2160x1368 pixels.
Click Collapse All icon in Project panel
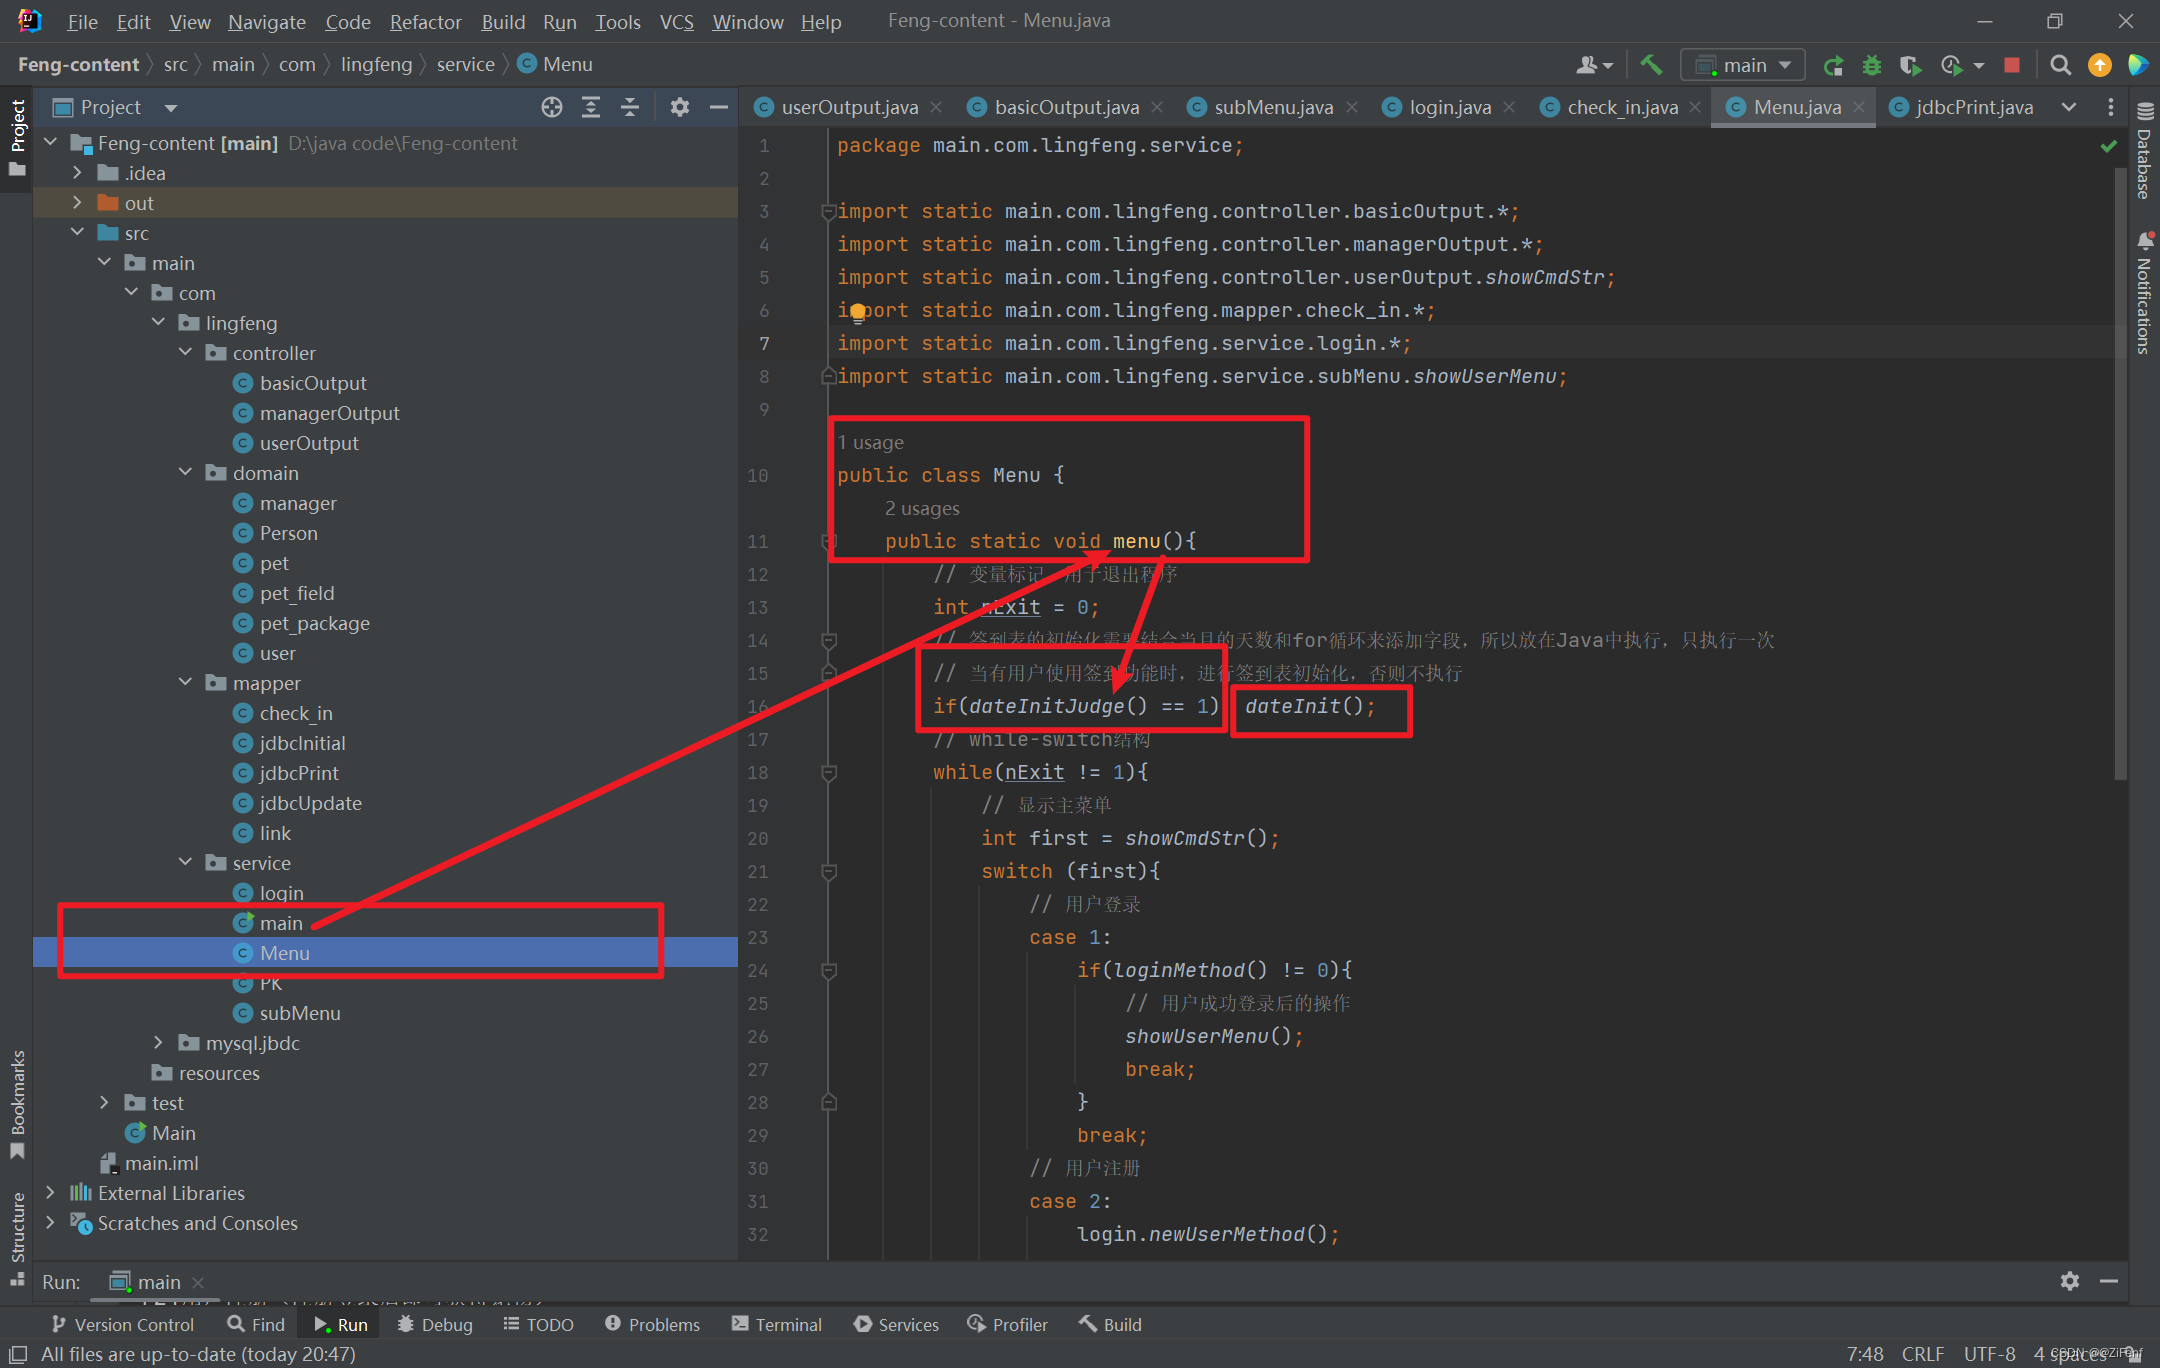(x=630, y=107)
